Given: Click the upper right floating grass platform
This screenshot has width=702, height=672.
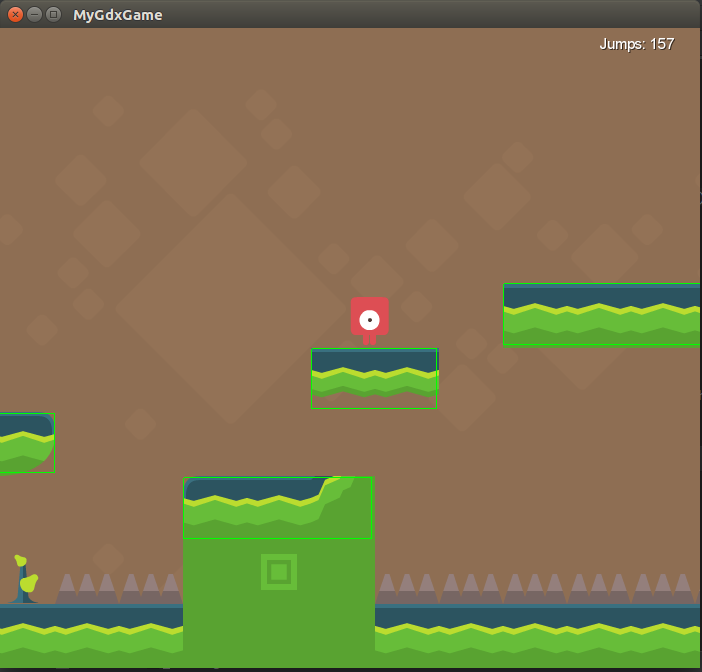Looking at the screenshot, I should point(602,314).
